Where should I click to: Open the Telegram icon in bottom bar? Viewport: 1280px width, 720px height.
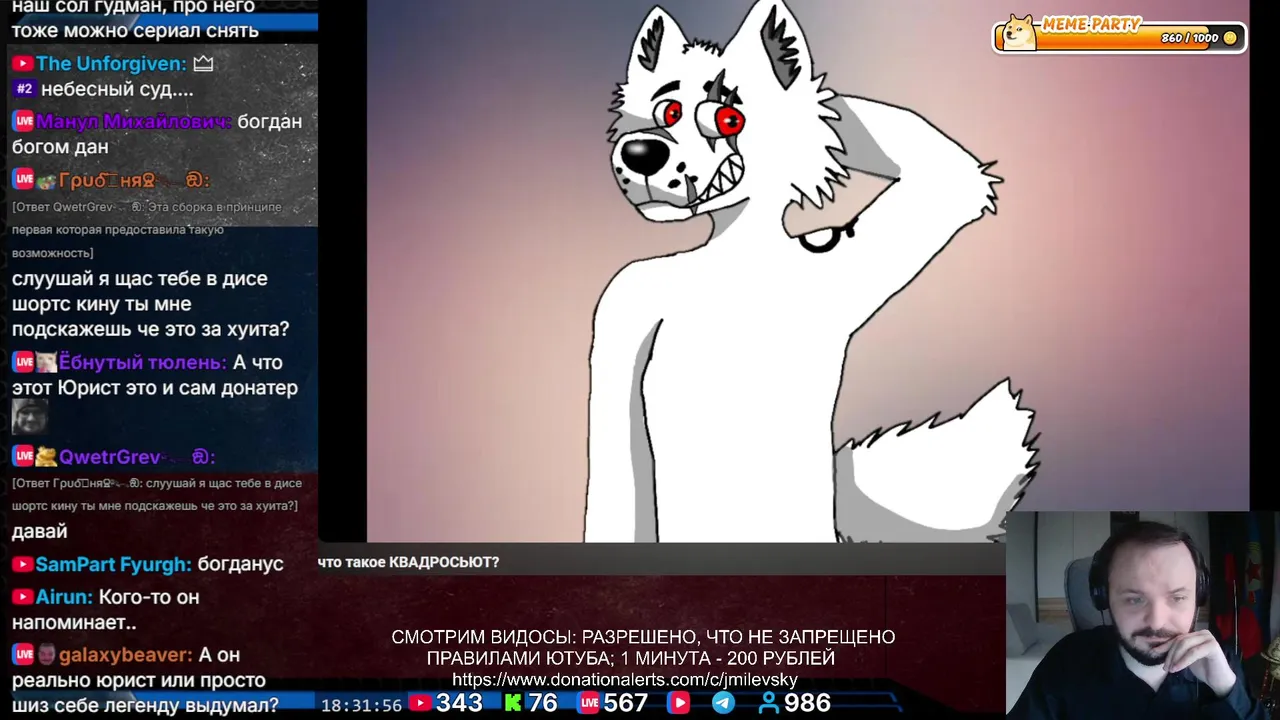click(723, 704)
